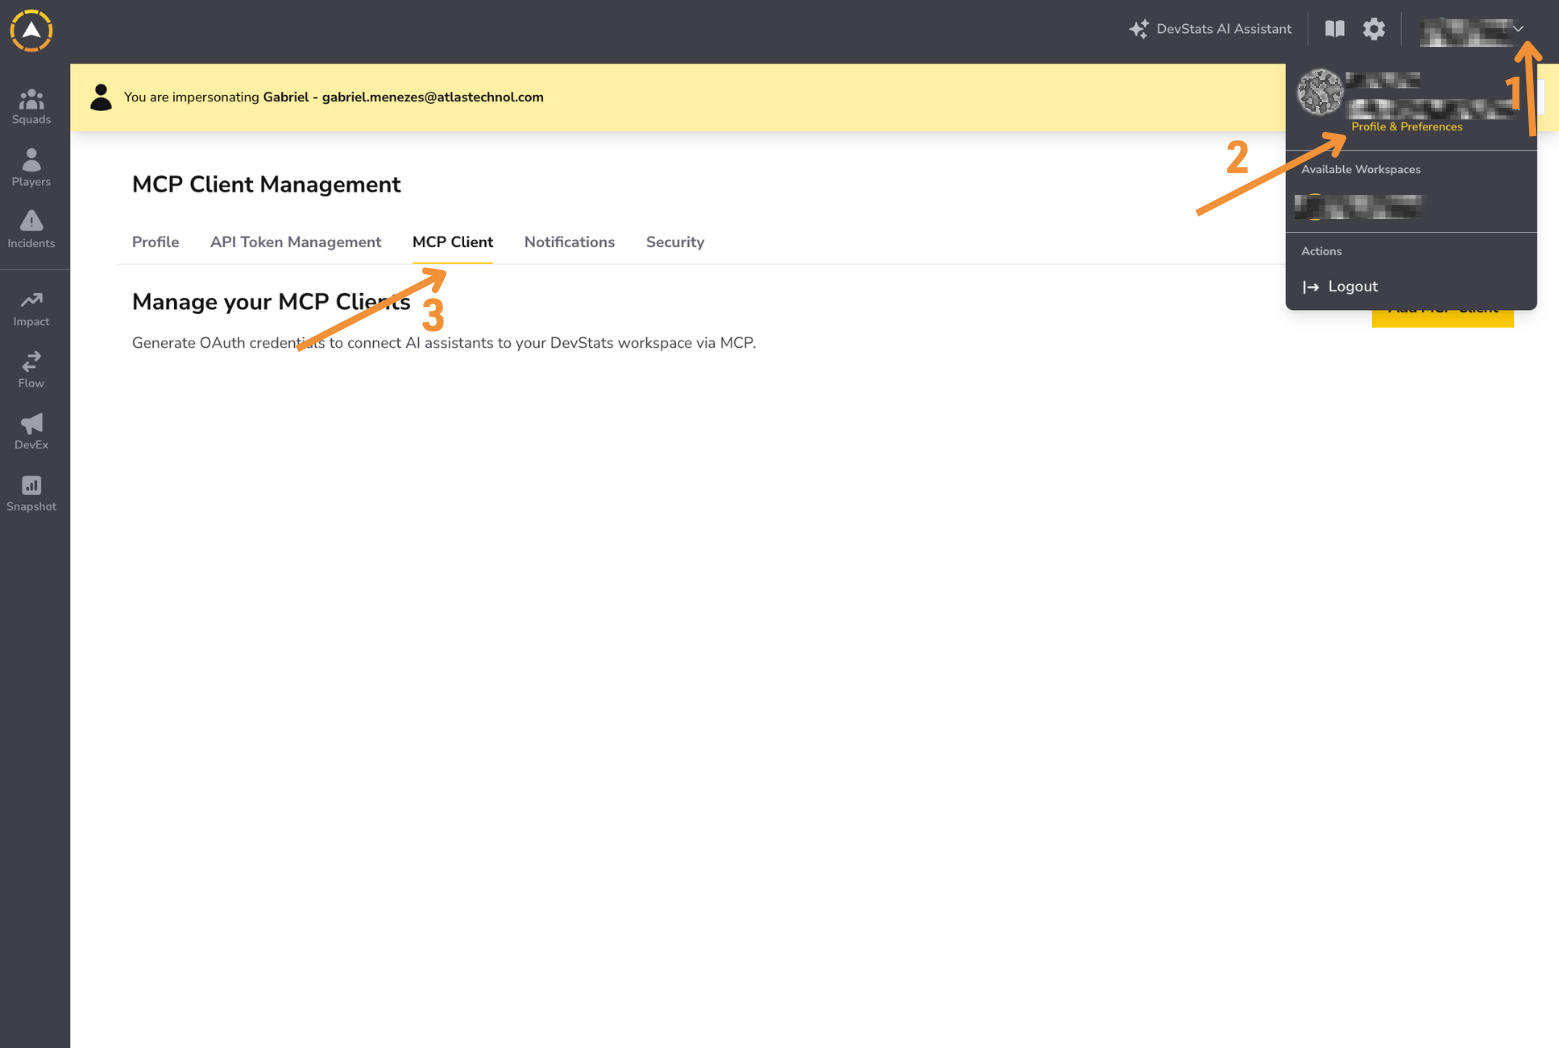Click the Available Workspaces label
Image resolution: width=1559 pixels, height=1049 pixels.
point(1361,170)
